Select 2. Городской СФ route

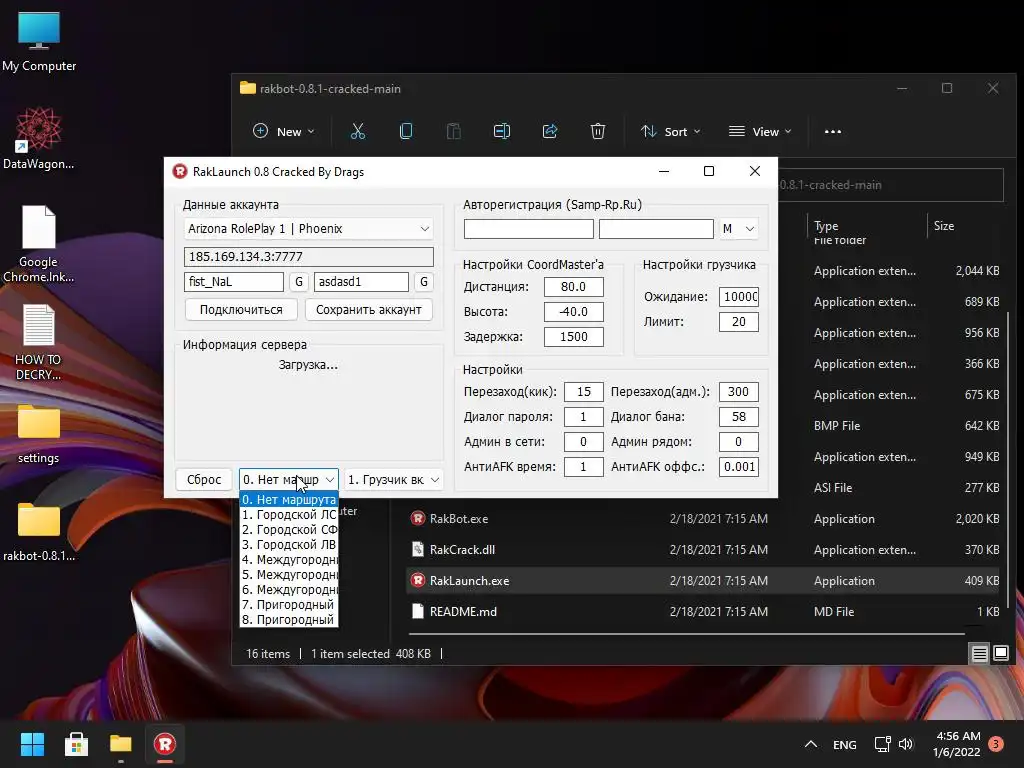click(x=289, y=530)
